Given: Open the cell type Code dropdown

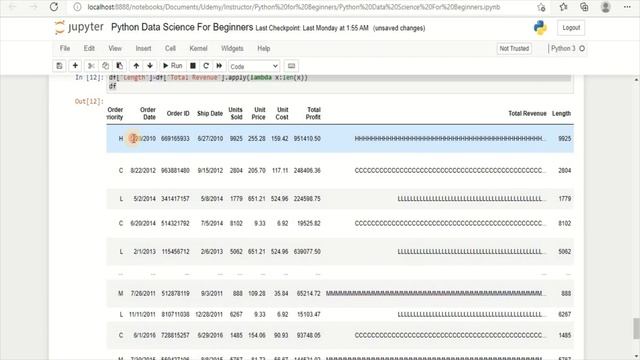Looking at the screenshot, I should click(254, 66).
